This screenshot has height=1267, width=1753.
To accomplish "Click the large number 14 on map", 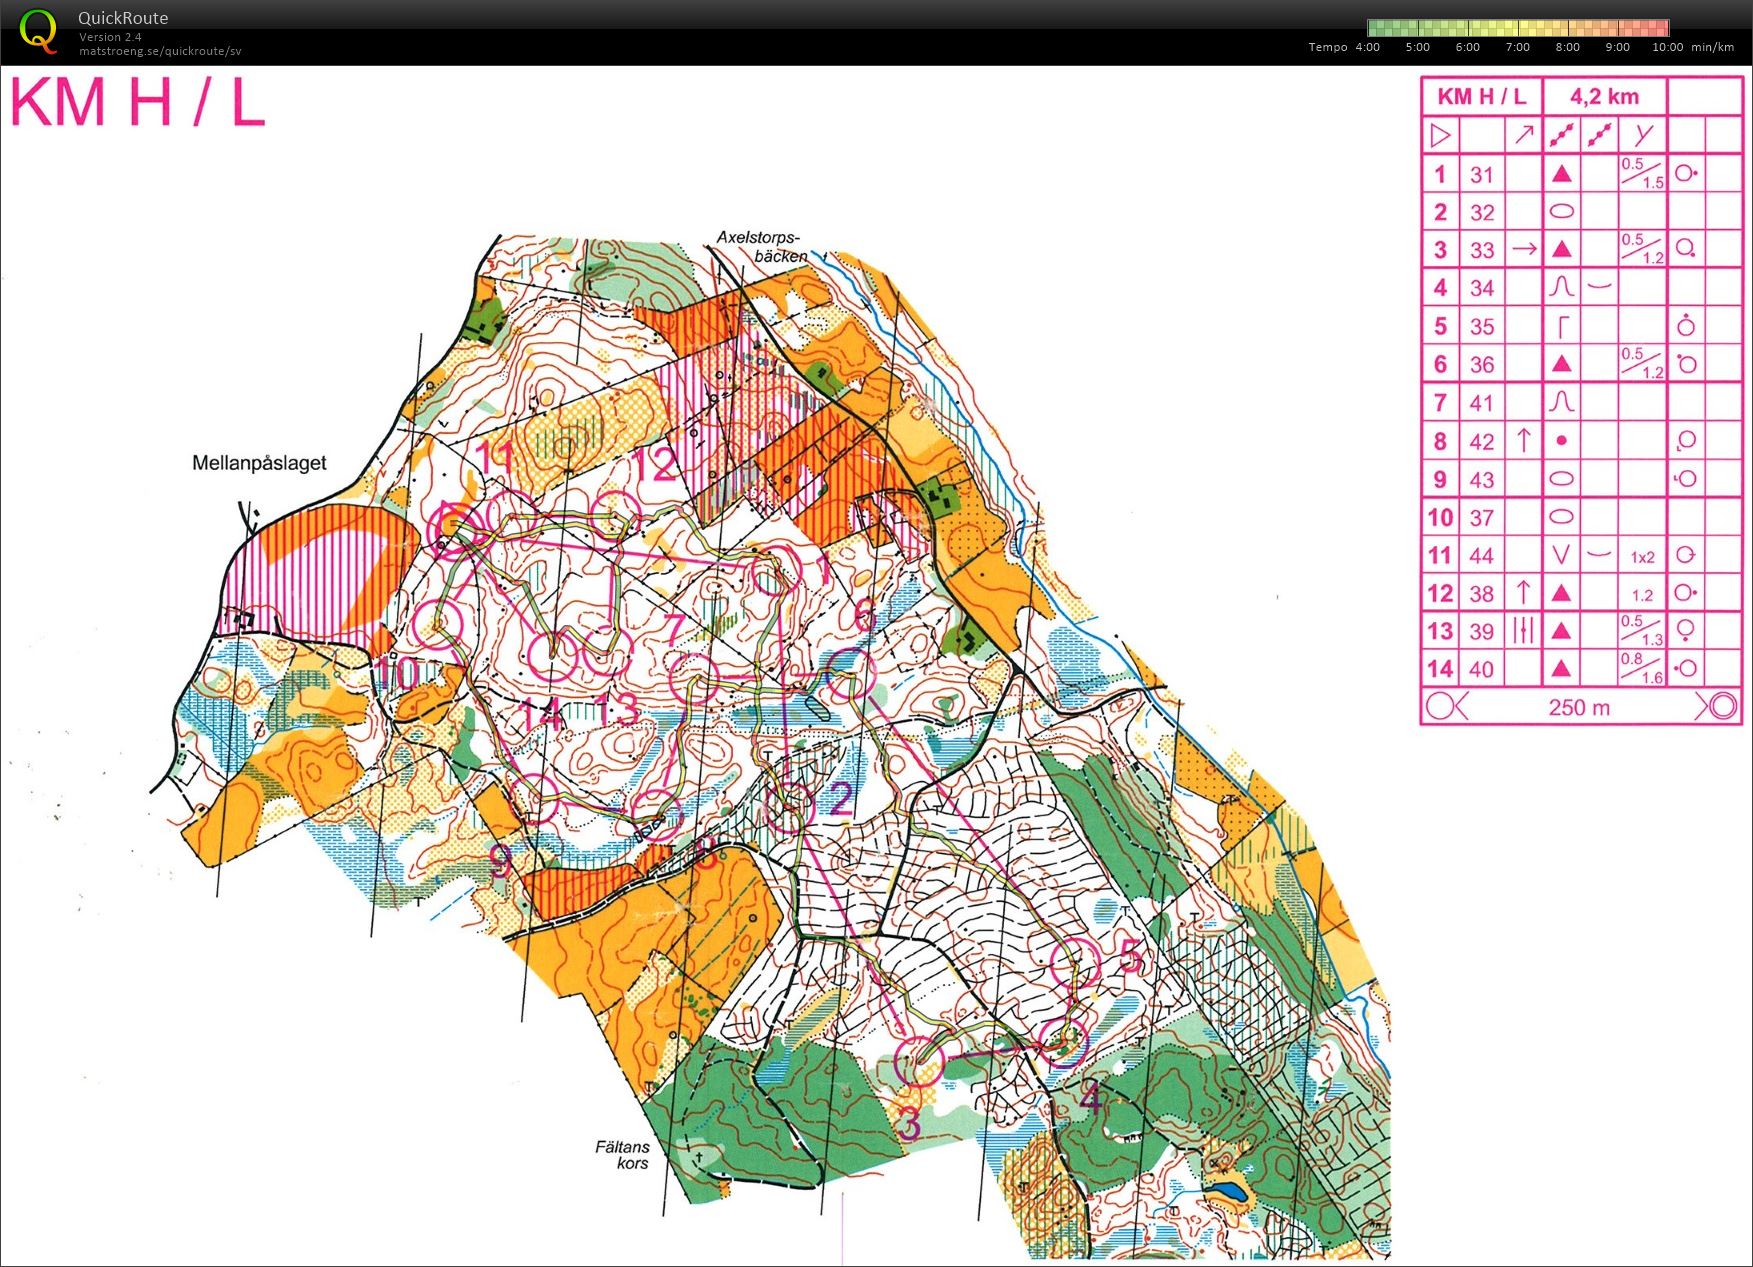I will click(541, 715).
